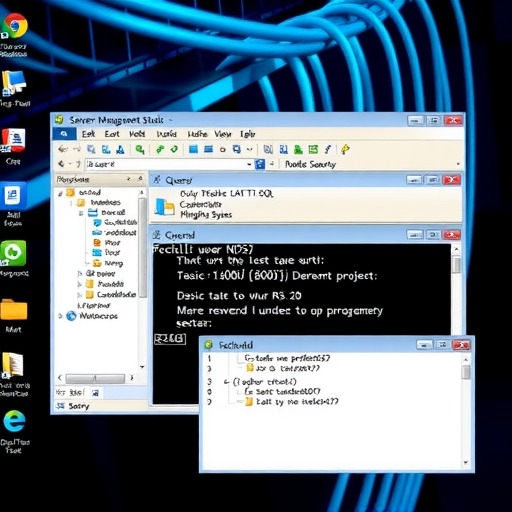Select the top root folder tree item

pos(83,193)
